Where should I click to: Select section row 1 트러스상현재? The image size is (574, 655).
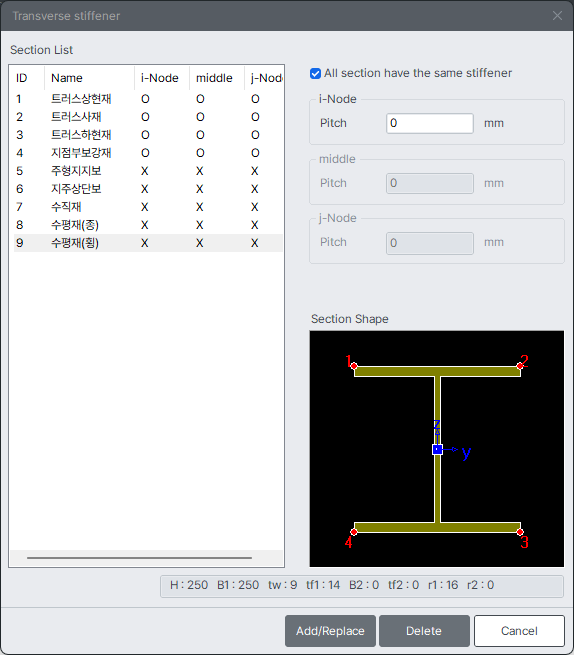point(148,99)
